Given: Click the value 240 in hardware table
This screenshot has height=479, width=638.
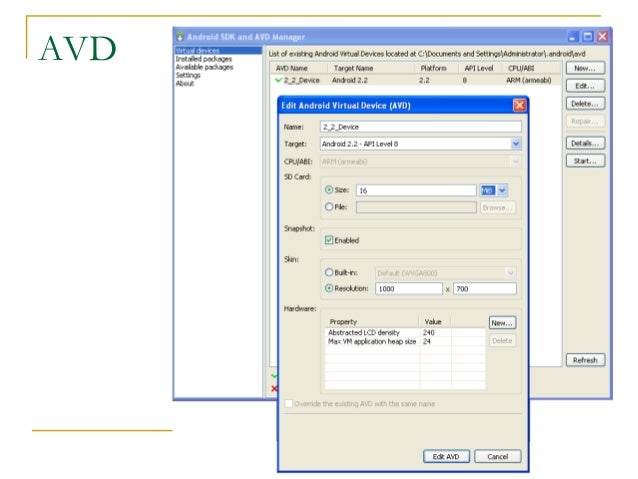Looking at the screenshot, I should 428,332.
